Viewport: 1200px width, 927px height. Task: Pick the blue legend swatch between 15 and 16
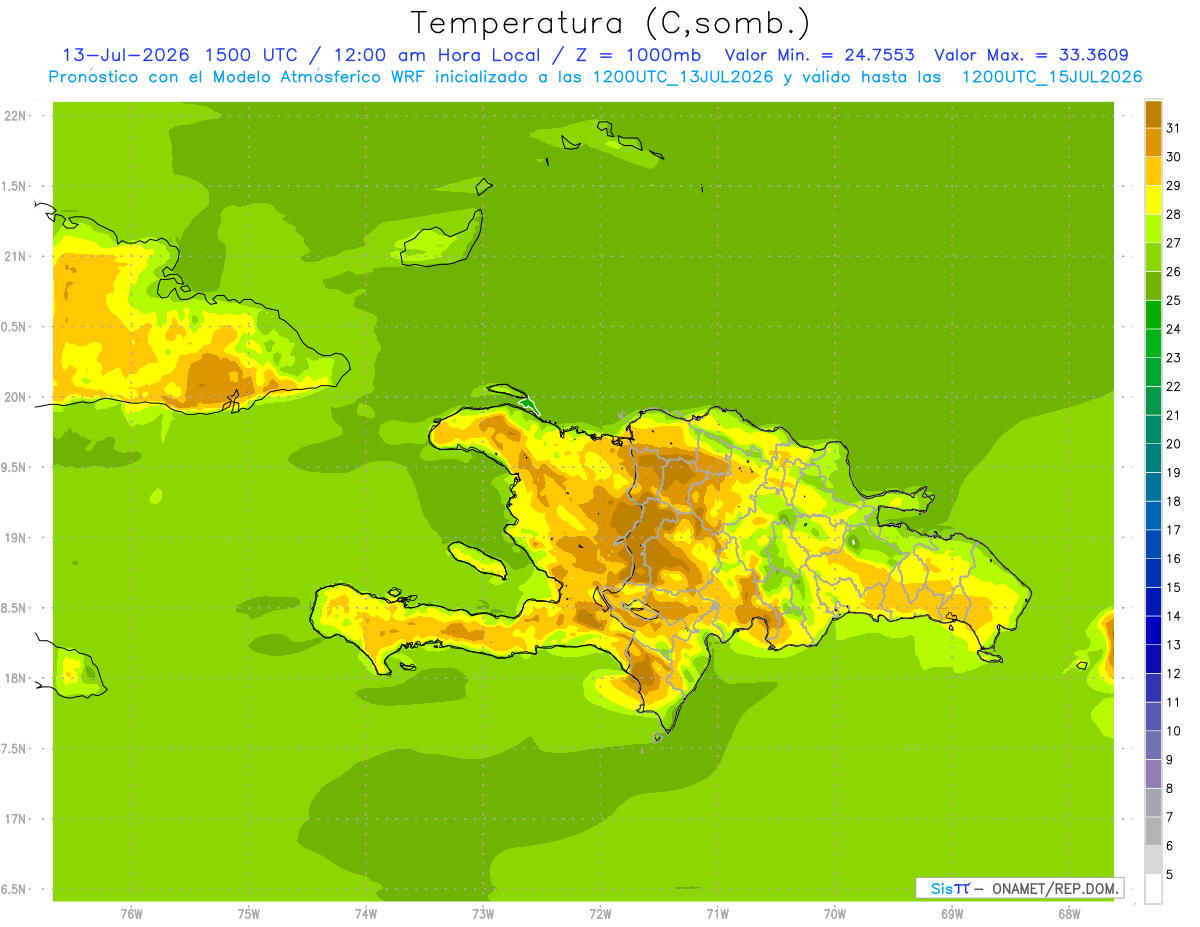pos(1153,574)
